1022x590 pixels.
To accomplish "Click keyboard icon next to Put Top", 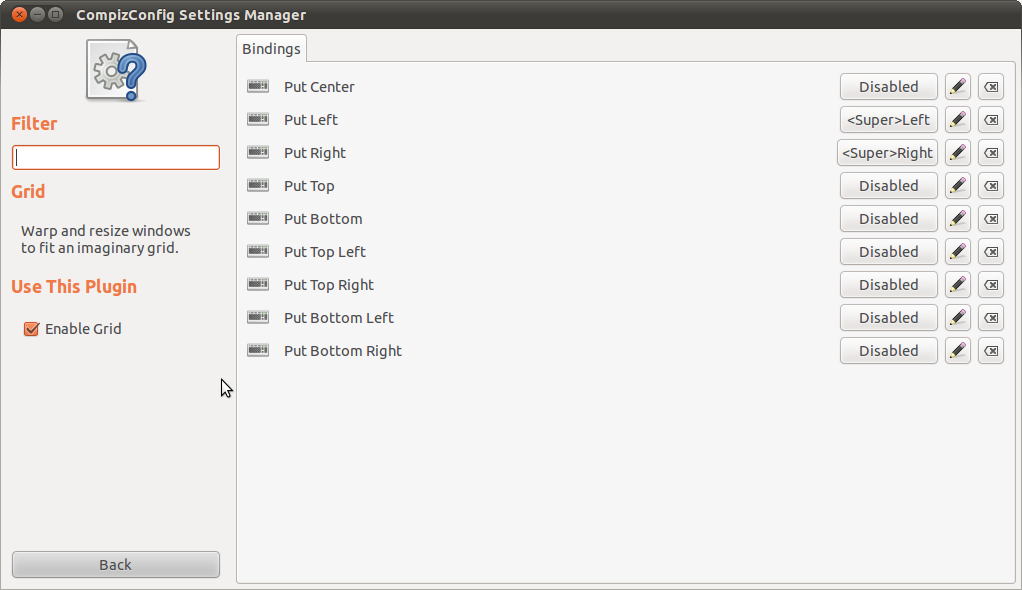I will coord(258,185).
